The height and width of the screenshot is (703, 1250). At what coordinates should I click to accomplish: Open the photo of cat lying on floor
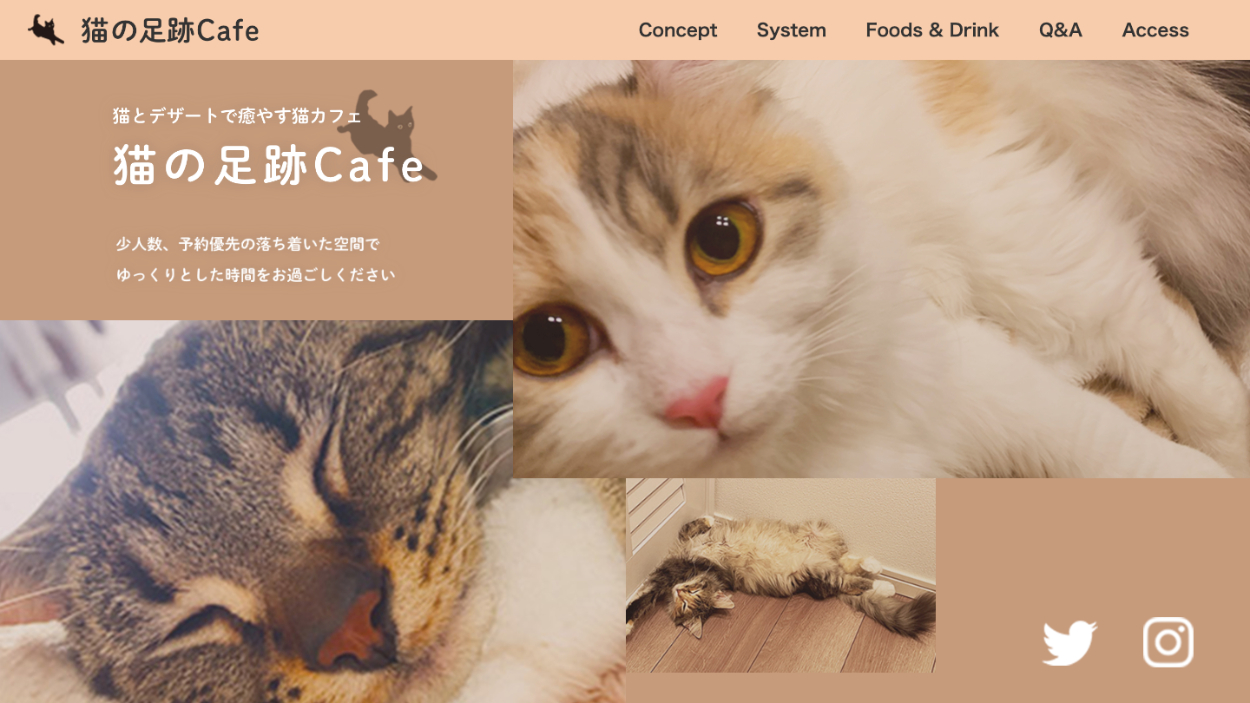[x=781, y=575]
